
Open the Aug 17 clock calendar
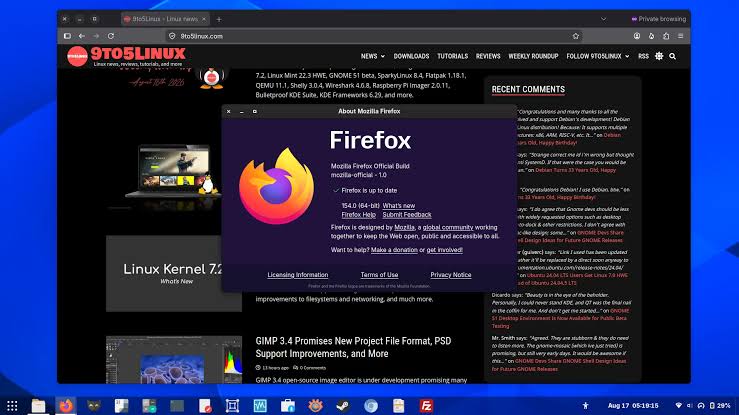[633, 406]
